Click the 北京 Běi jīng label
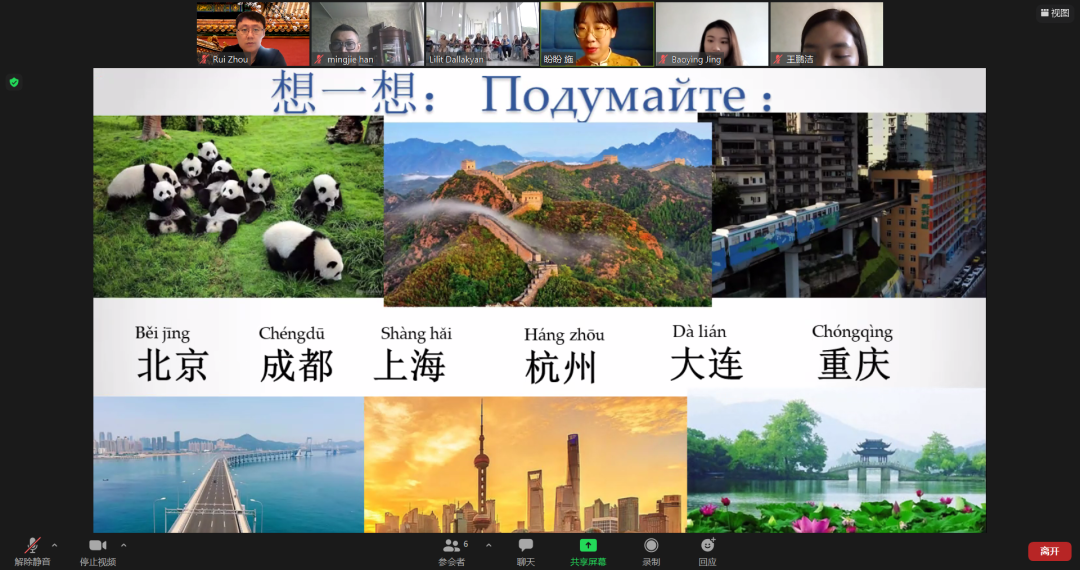 click(172, 355)
